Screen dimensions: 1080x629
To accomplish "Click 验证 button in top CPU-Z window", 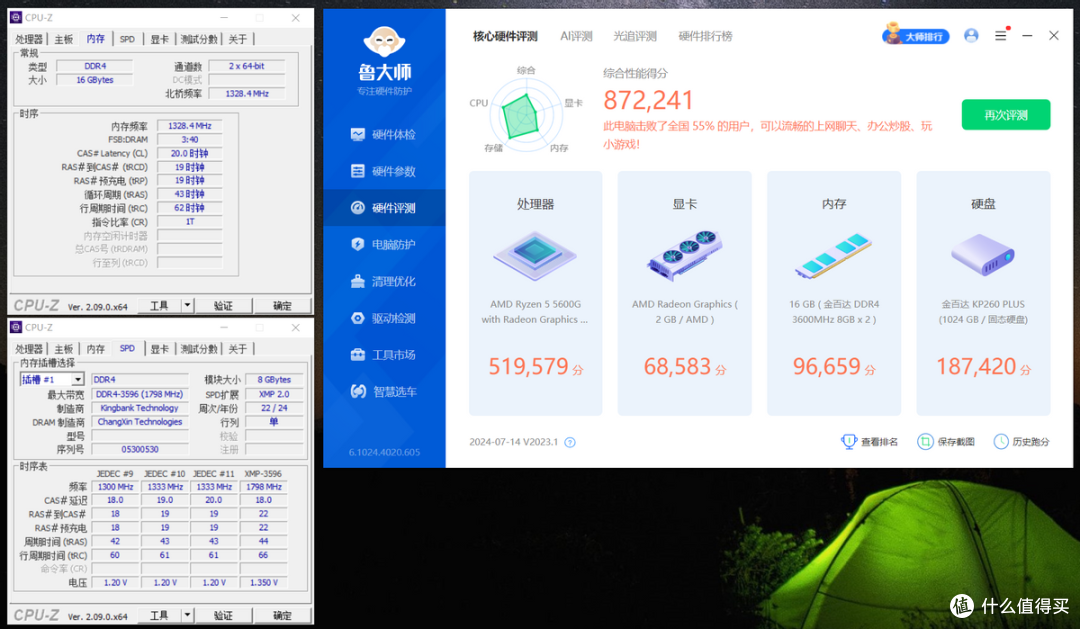I will tap(223, 305).
